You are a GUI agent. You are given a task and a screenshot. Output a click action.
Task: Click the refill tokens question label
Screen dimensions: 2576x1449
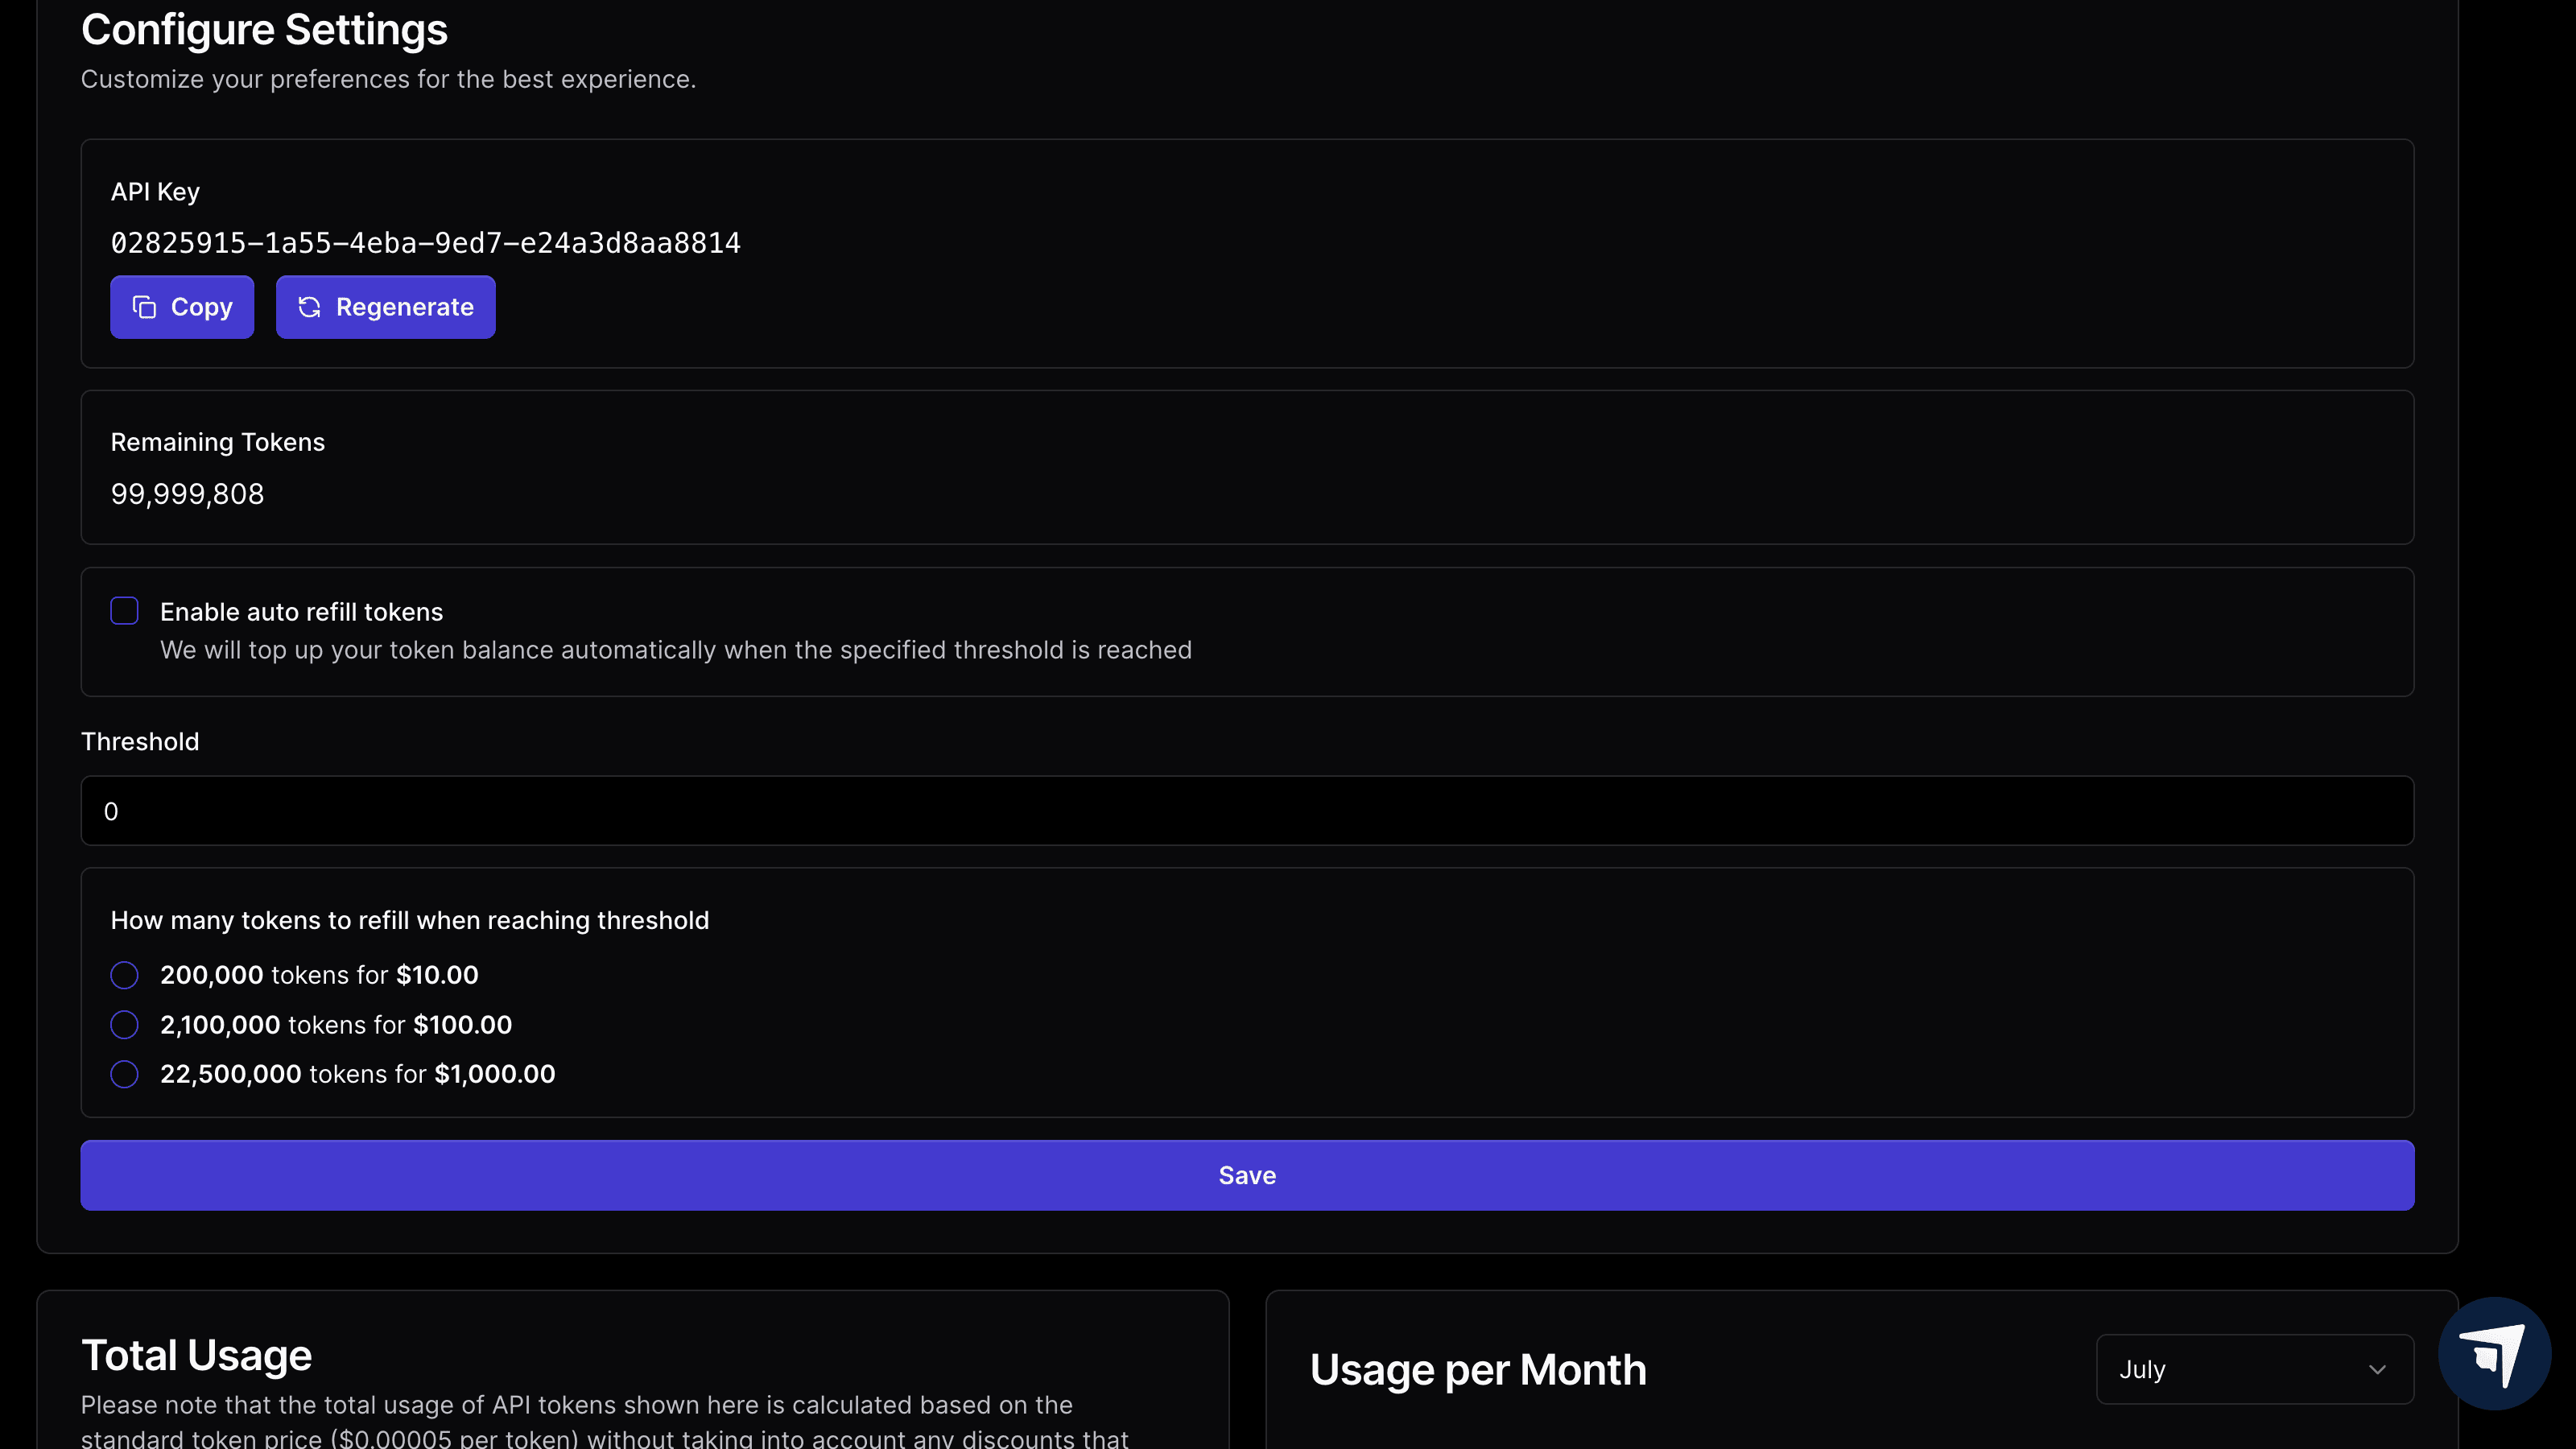[409, 920]
